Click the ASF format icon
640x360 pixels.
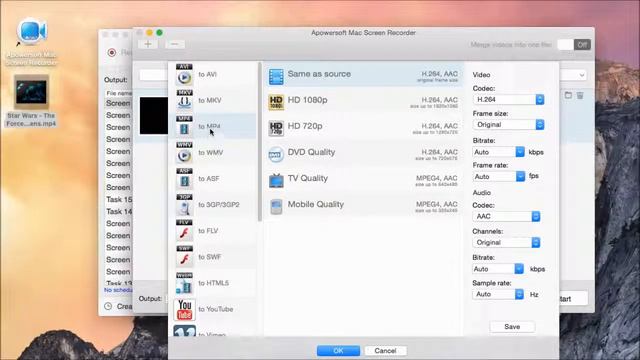click(x=184, y=178)
